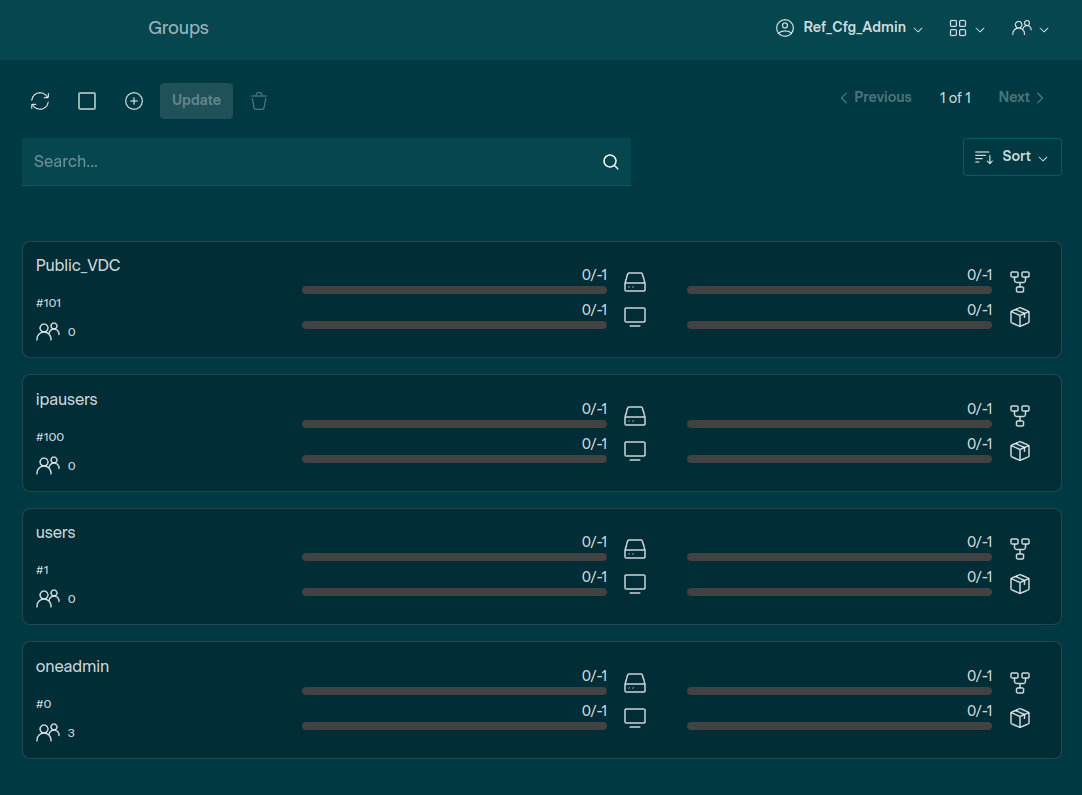Select the ipausers group card name
This screenshot has height=795, width=1082.
pos(66,400)
